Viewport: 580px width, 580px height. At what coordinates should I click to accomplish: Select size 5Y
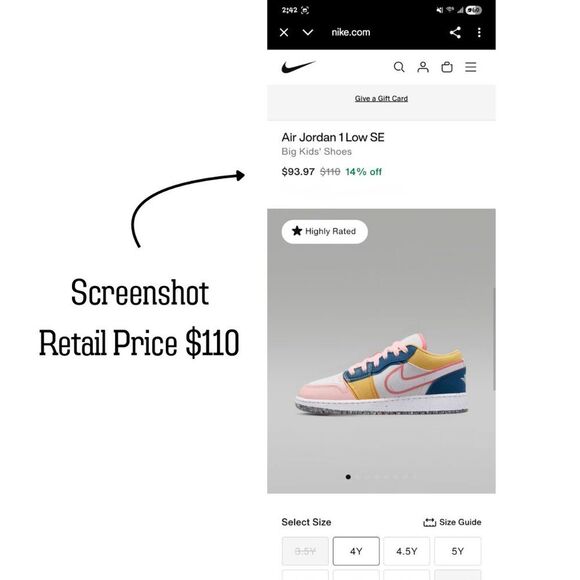point(458,551)
